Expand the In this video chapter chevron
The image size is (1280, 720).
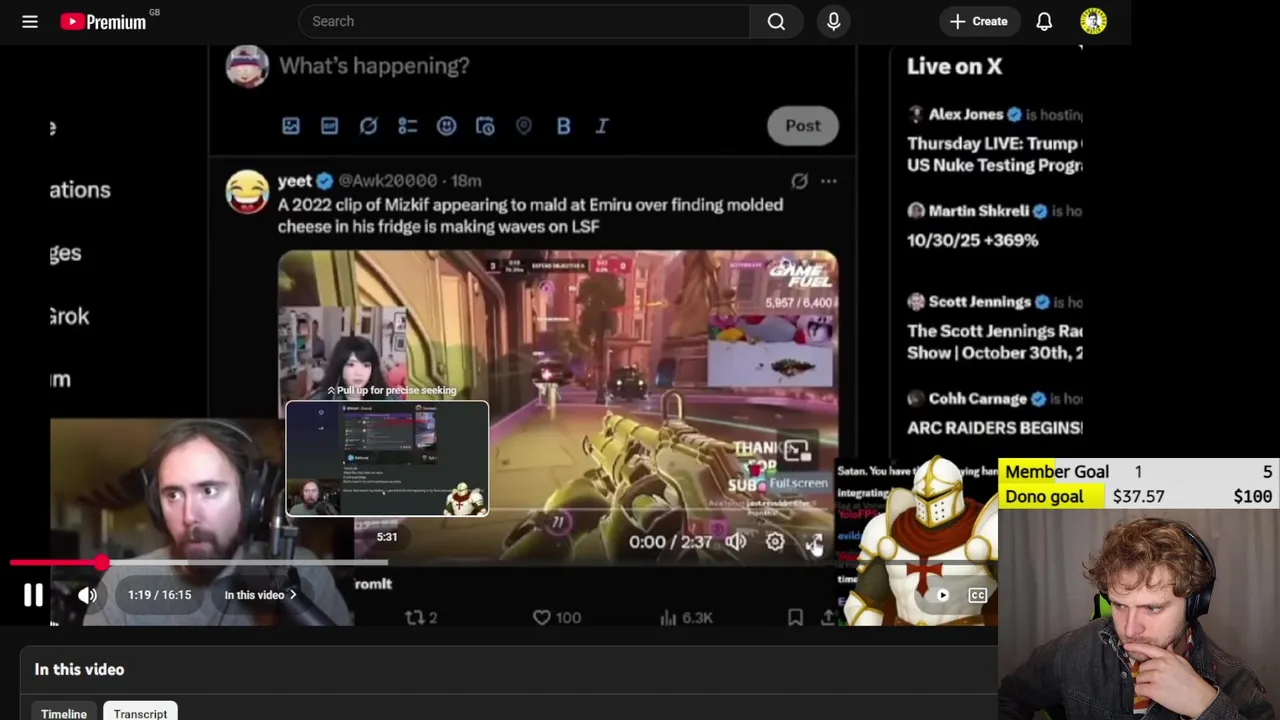[x=293, y=595]
